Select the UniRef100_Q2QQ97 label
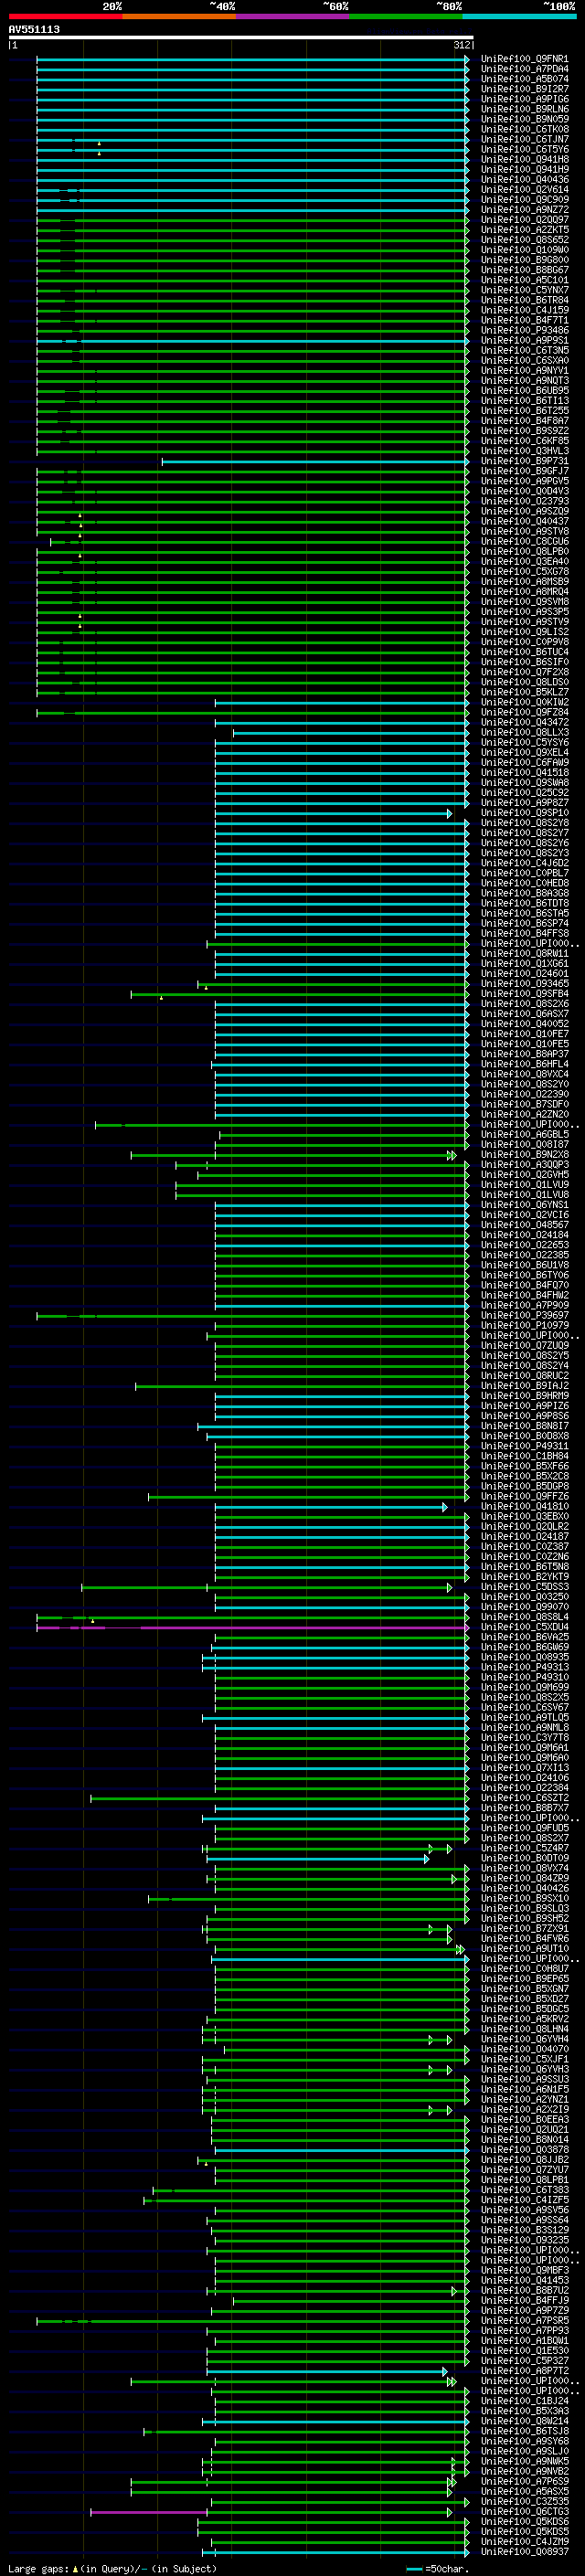This screenshot has width=585, height=2576. tap(525, 220)
